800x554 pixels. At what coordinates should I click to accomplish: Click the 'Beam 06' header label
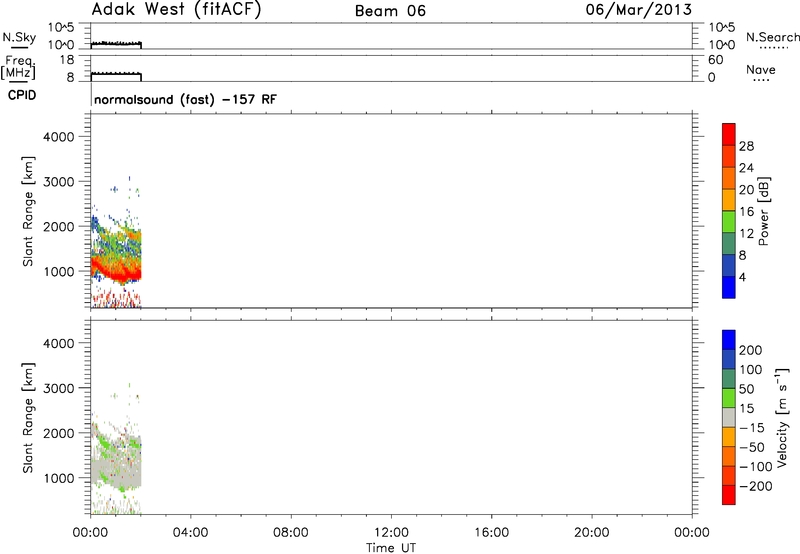point(390,11)
